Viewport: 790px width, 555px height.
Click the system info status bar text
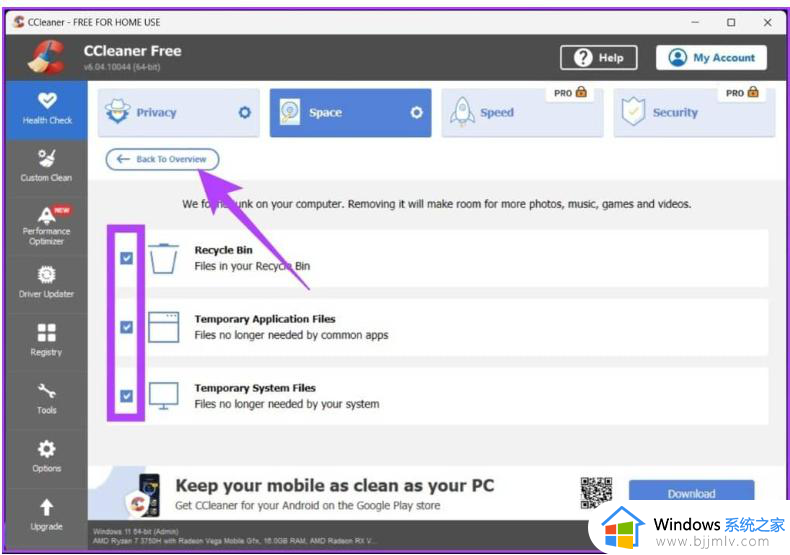click(235, 536)
